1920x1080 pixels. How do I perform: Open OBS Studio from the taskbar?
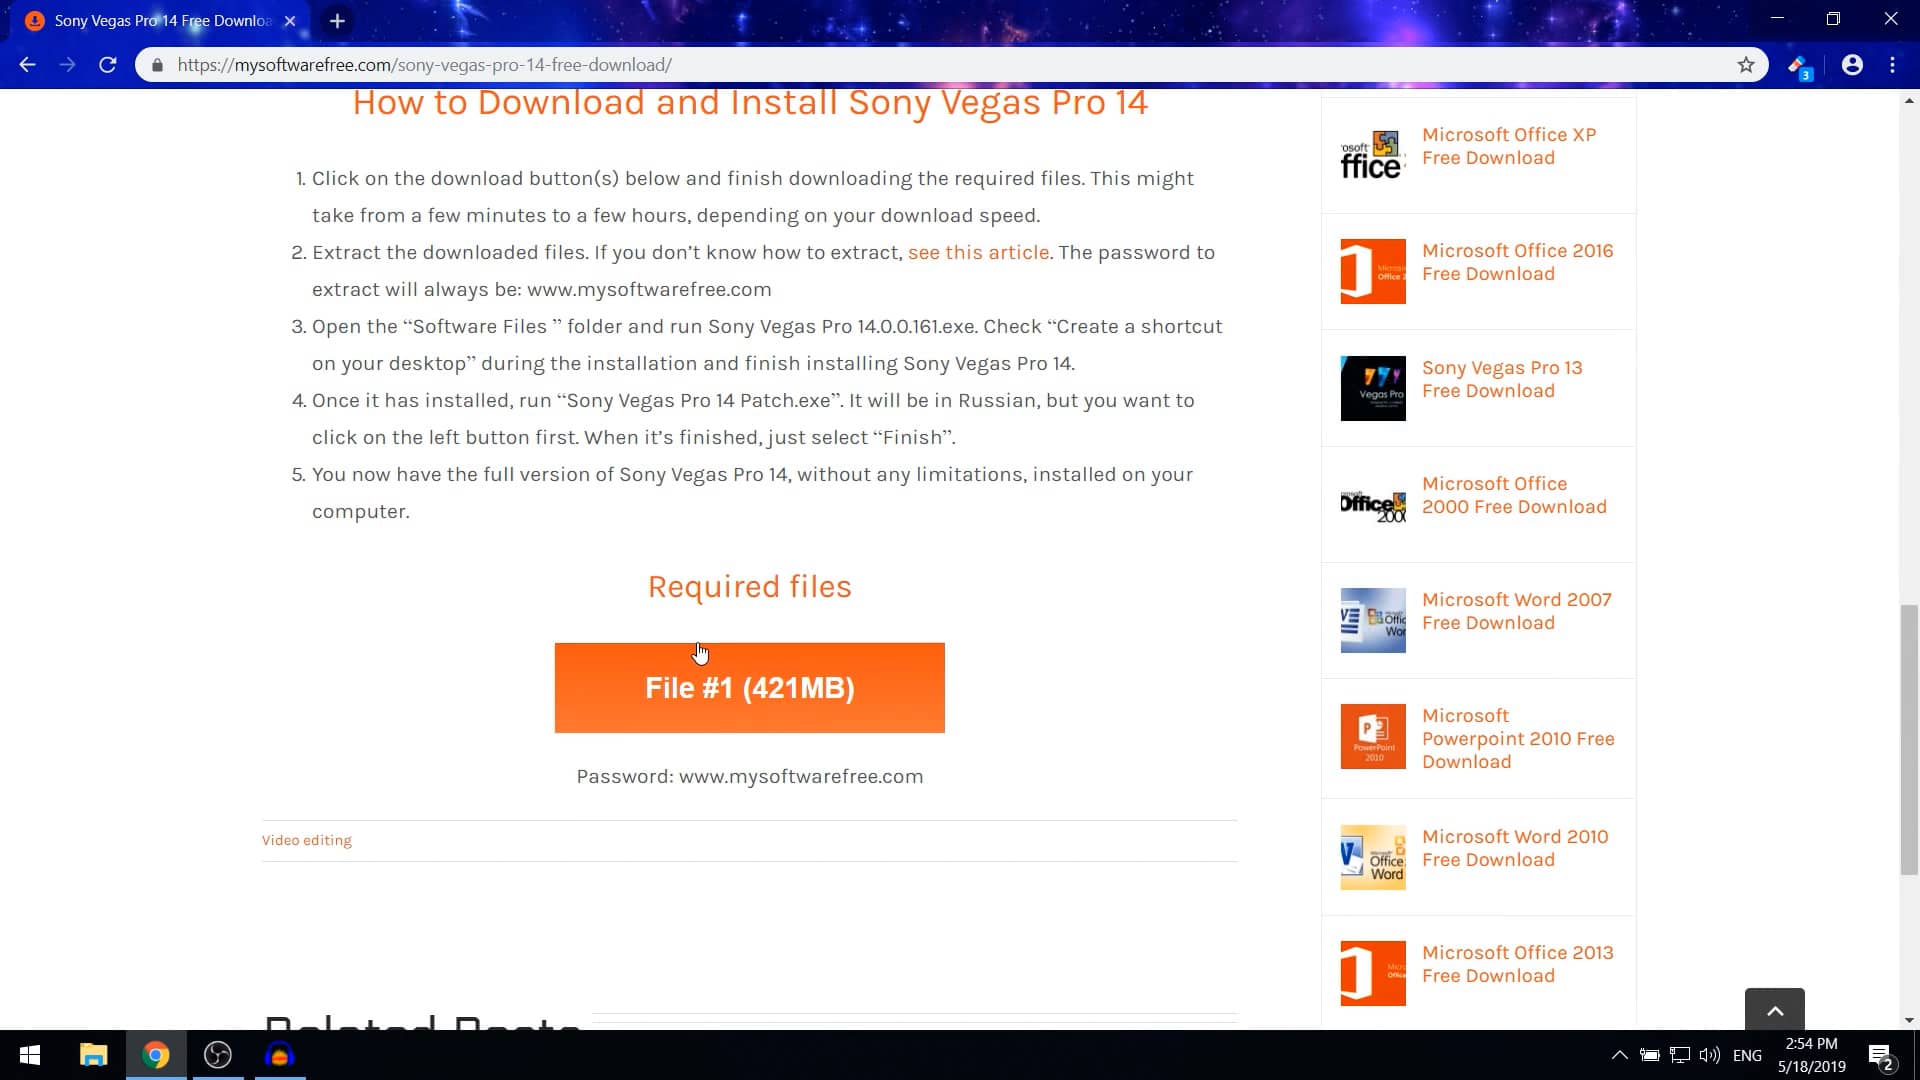217,1055
